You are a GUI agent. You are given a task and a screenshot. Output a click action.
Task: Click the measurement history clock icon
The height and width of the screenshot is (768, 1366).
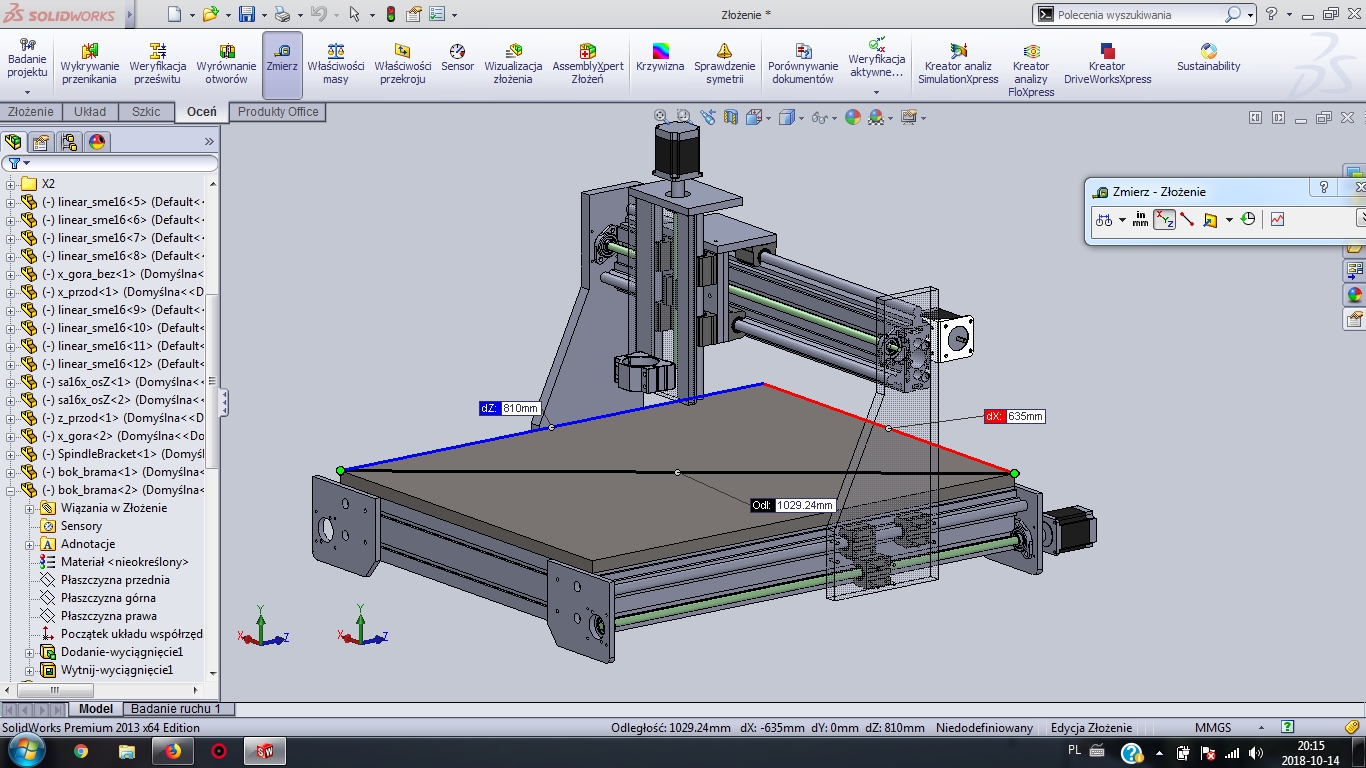pyautogui.click(x=1248, y=220)
